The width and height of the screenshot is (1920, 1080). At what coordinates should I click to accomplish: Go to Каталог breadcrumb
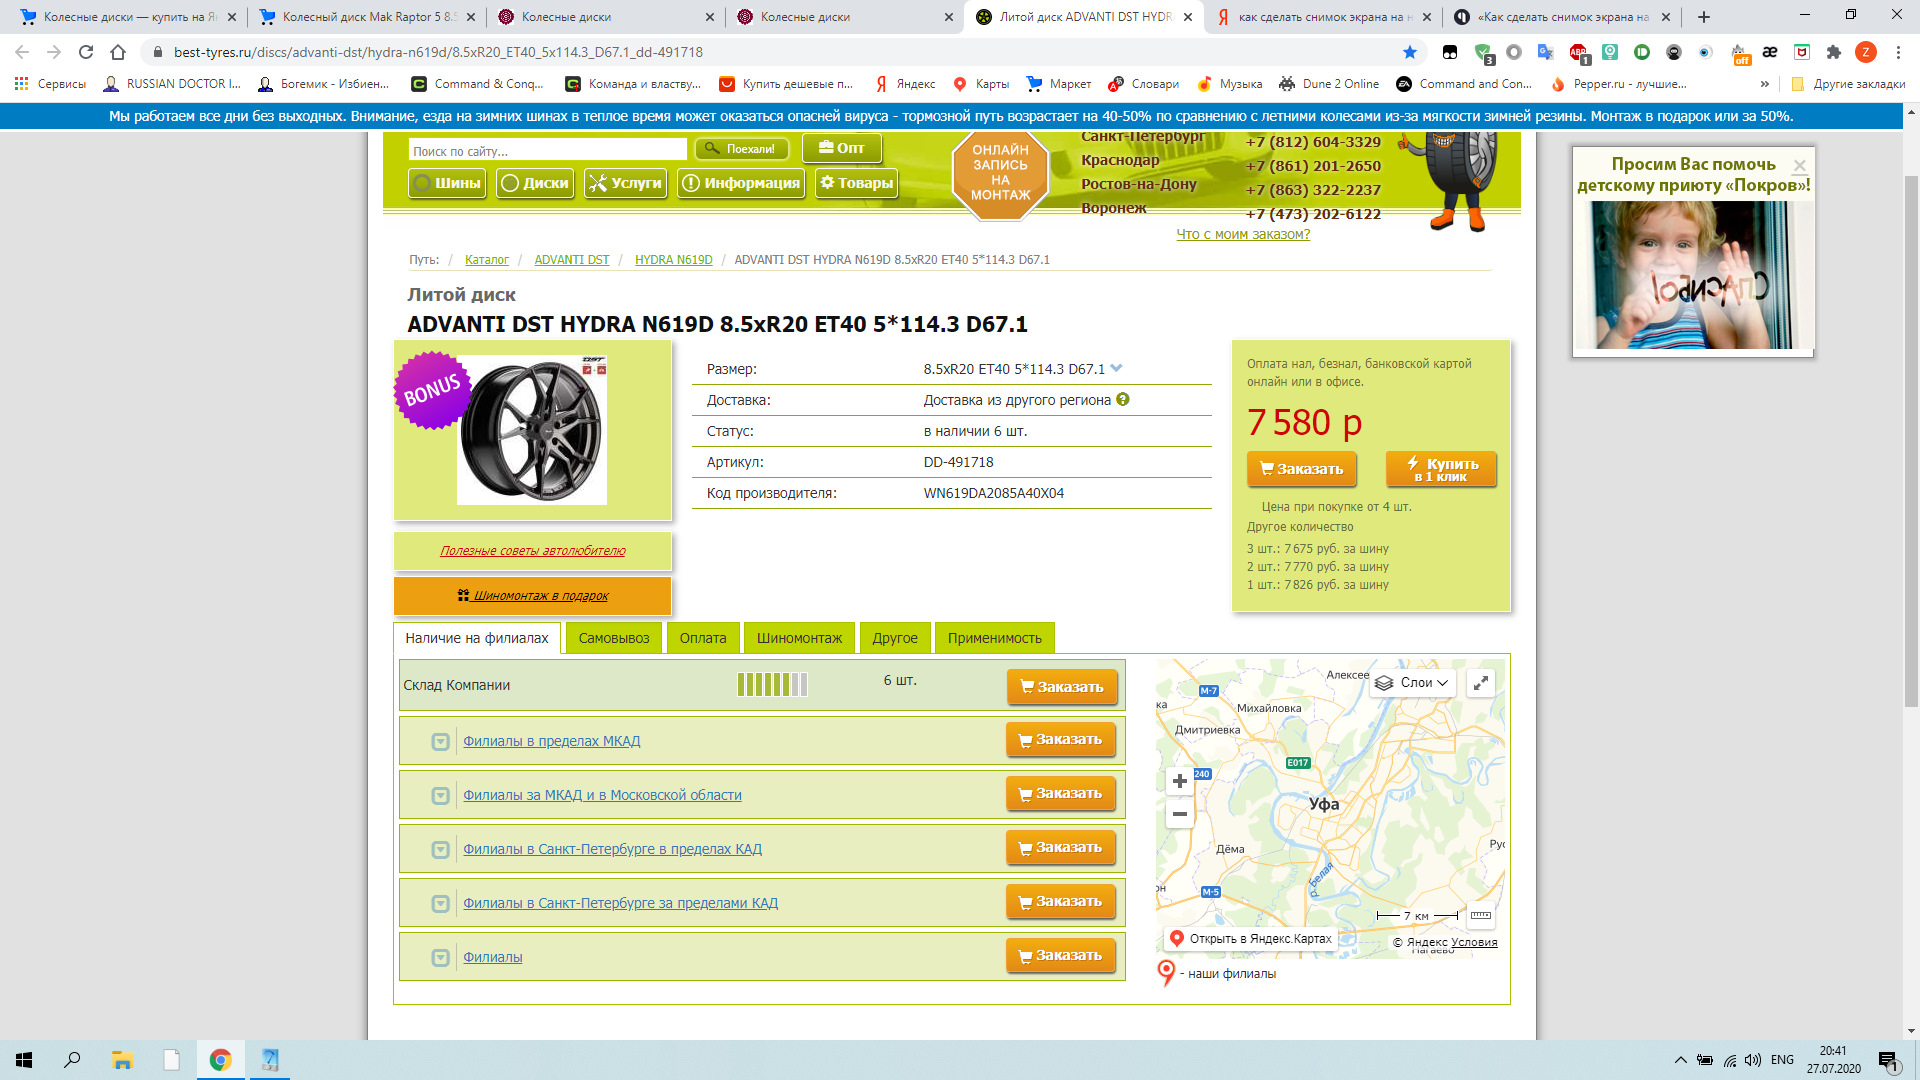pyautogui.click(x=487, y=260)
